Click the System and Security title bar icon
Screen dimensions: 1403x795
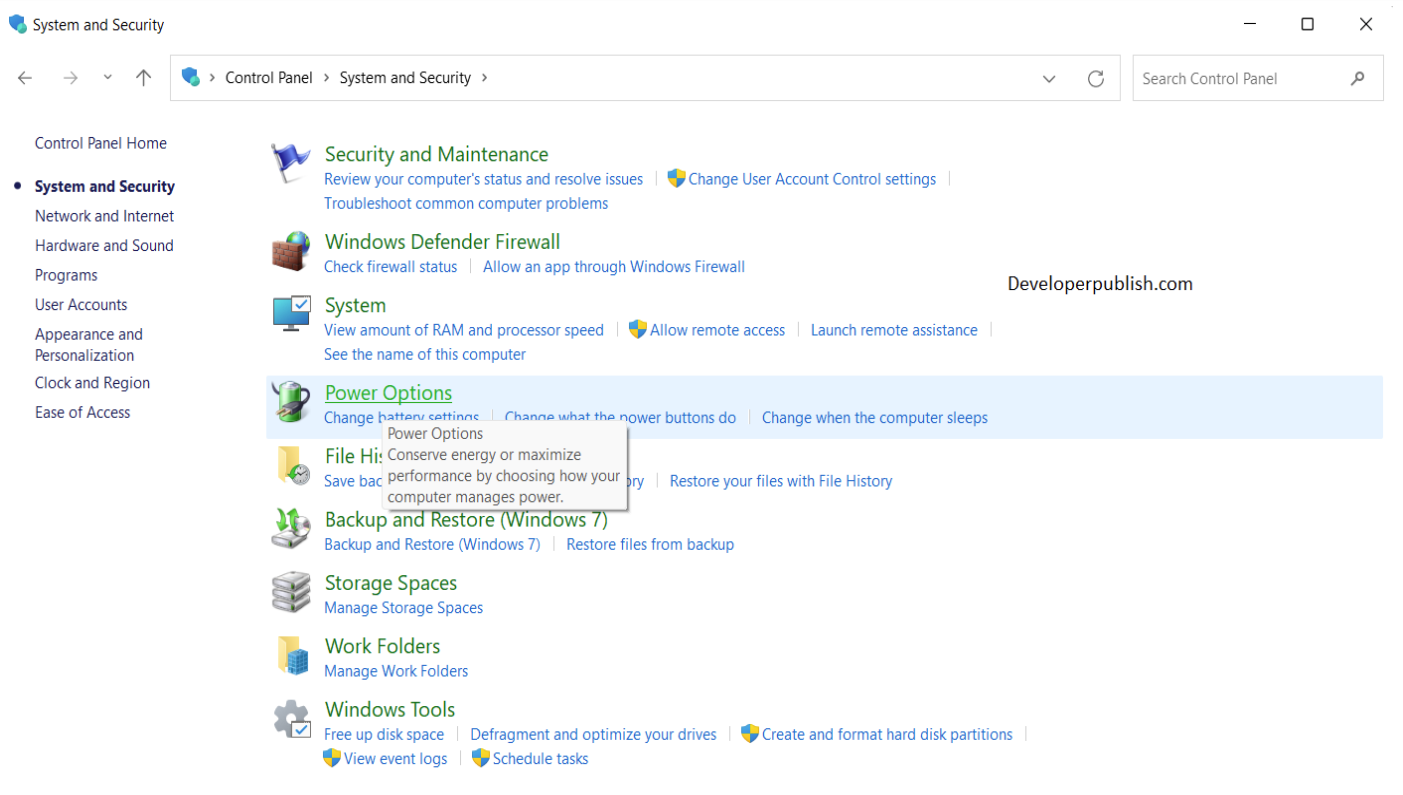[x=17, y=24]
